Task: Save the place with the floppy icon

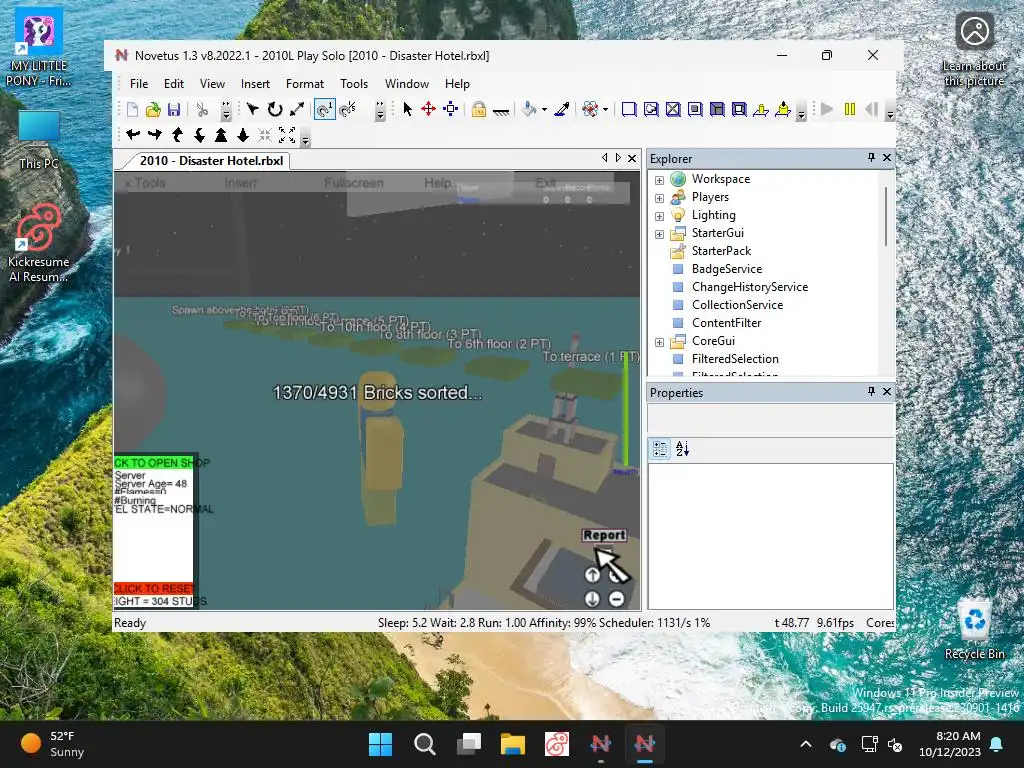Action: tap(174, 109)
